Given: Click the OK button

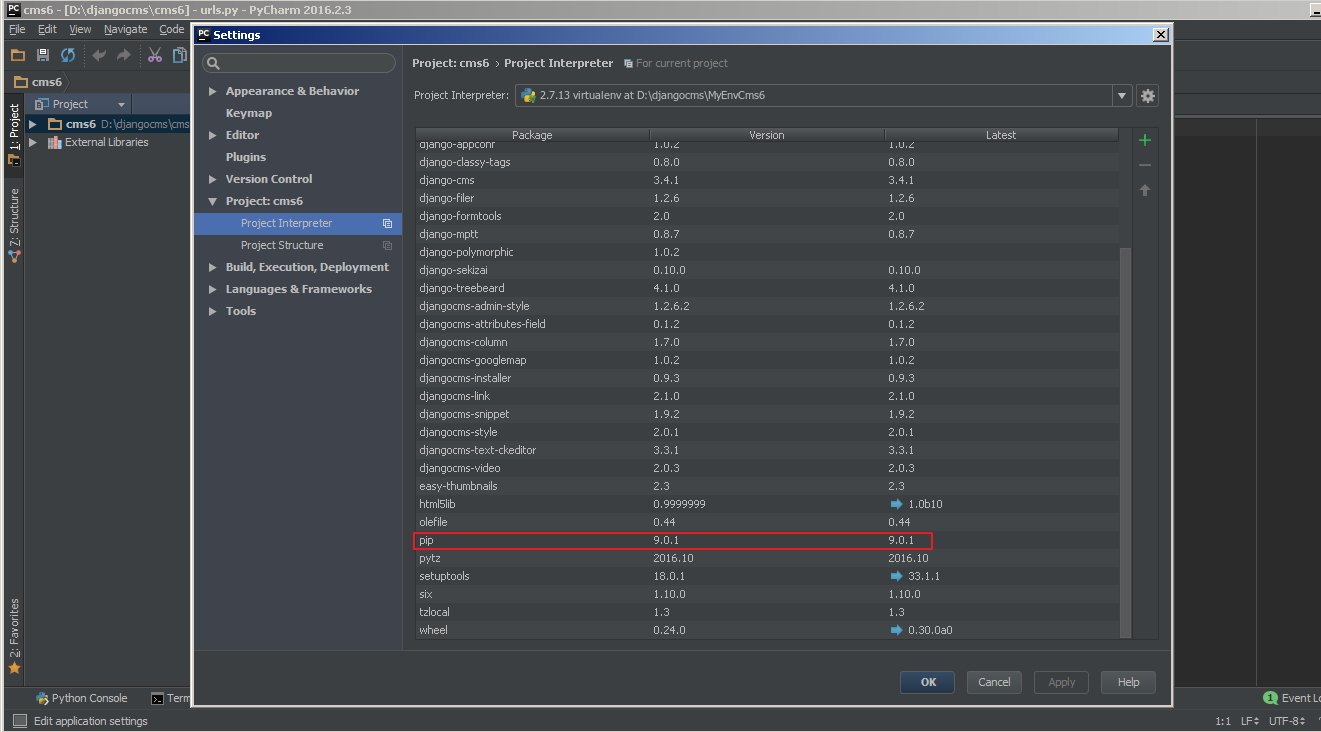Looking at the screenshot, I should point(928,682).
